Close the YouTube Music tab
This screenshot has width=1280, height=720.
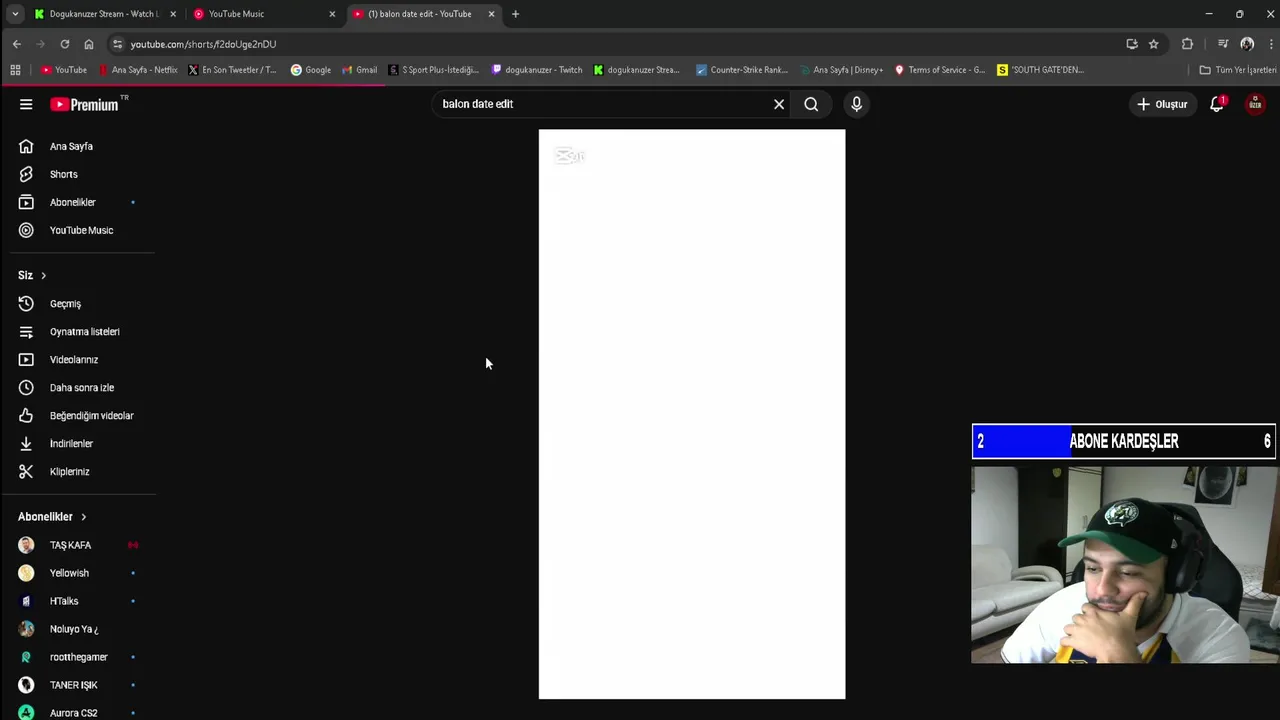click(332, 14)
